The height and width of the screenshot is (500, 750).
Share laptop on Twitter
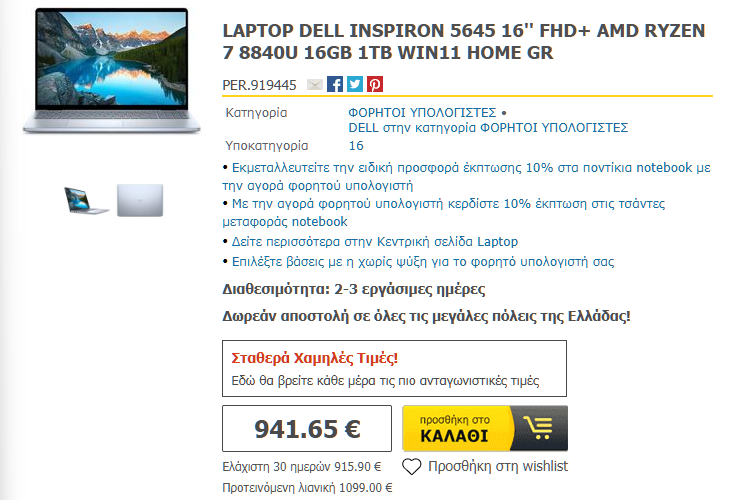(355, 85)
